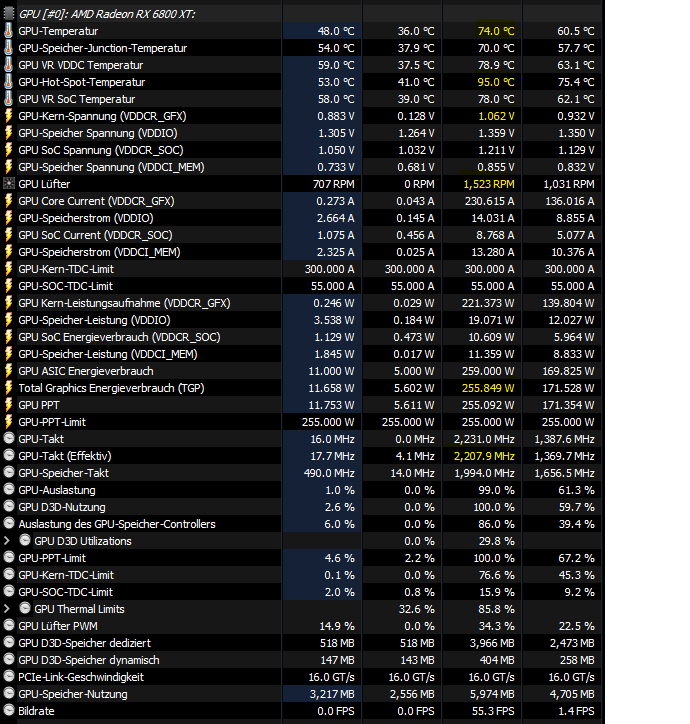Click thermometer icon of GPU-Speicher-Junction-Temperatur

(8, 48)
